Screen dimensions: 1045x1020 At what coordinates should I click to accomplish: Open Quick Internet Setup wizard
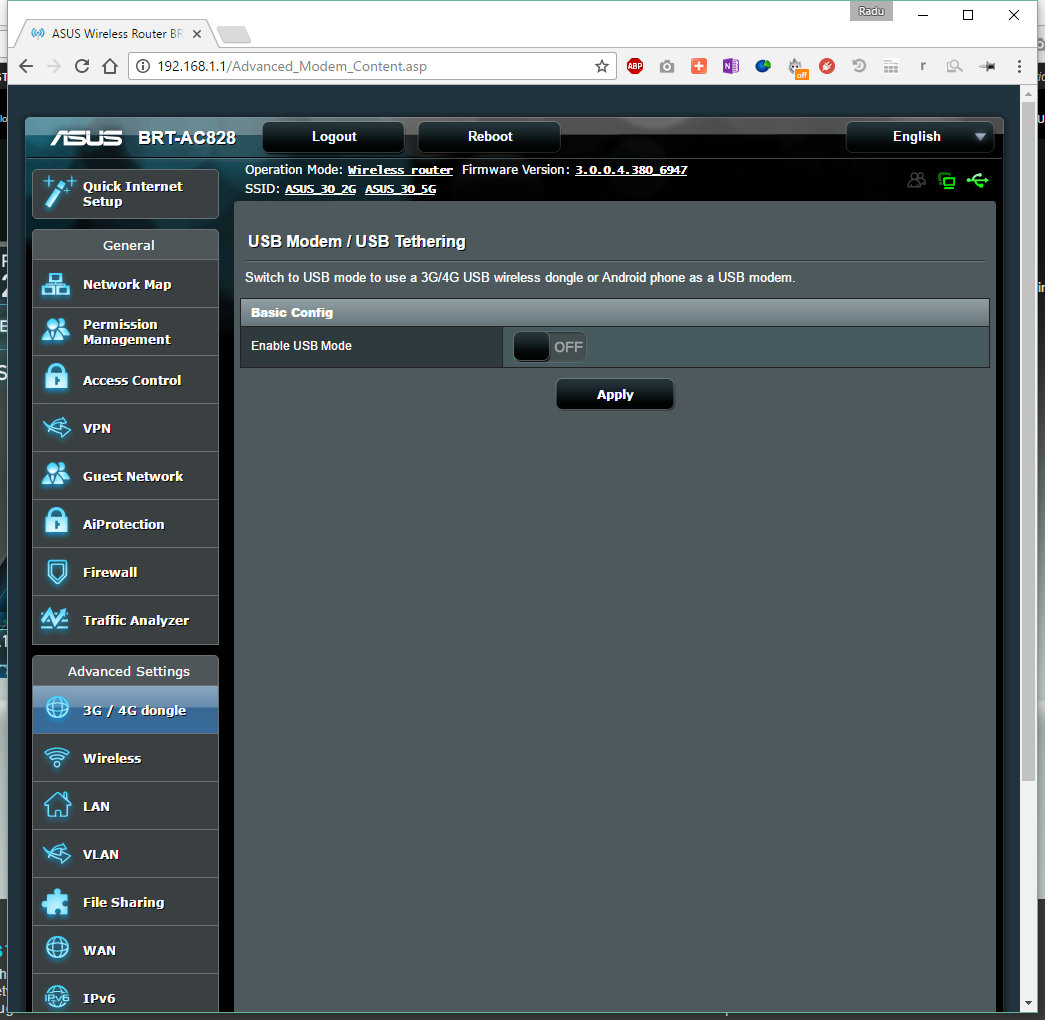pyautogui.click(x=126, y=194)
